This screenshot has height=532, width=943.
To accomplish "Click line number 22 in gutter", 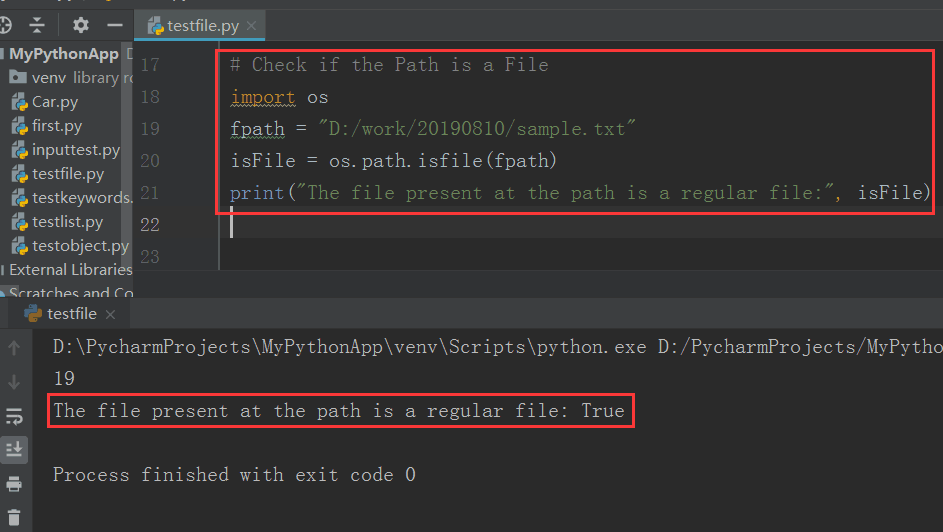I will point(150,225).
